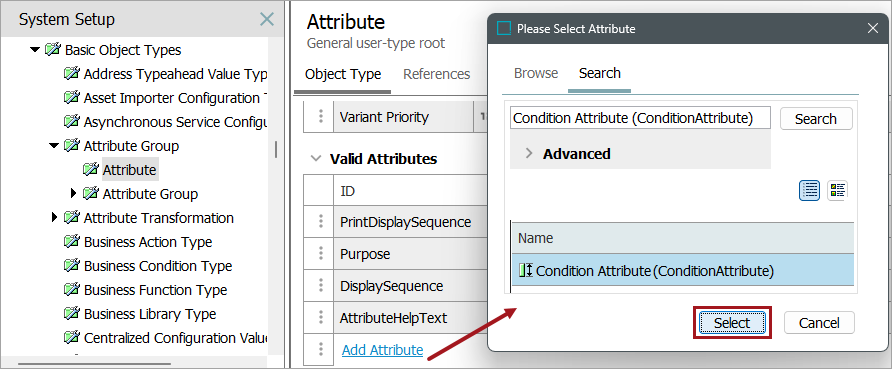
Task: Click the Select button
Action: tap(732, 323)
